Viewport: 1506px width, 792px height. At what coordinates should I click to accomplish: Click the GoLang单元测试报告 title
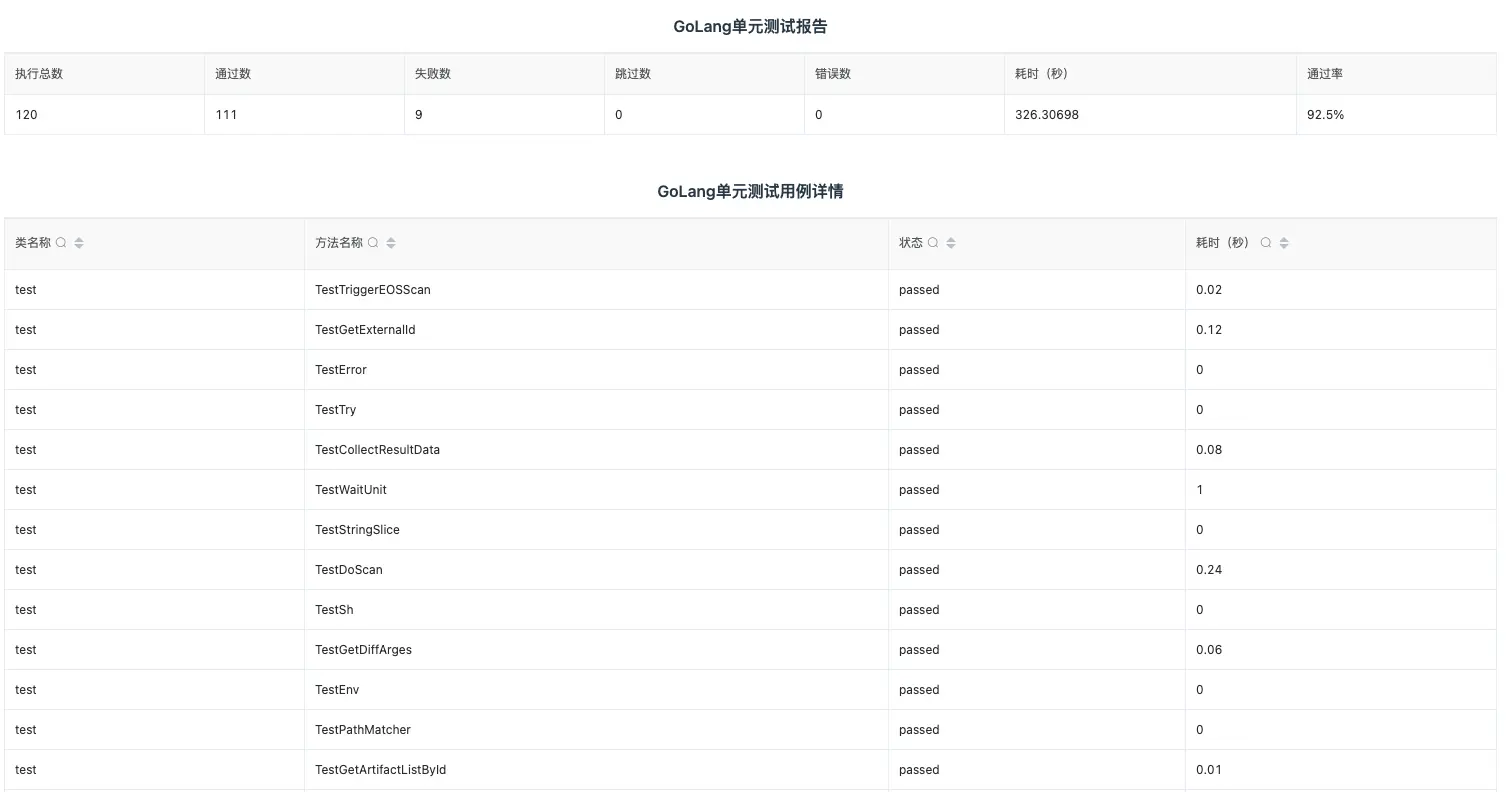click(750, 27)
